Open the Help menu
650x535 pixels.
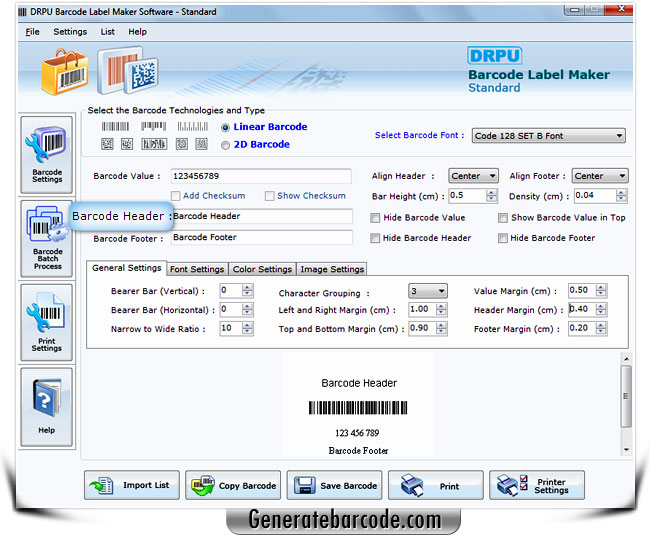[x=137, y=32]
